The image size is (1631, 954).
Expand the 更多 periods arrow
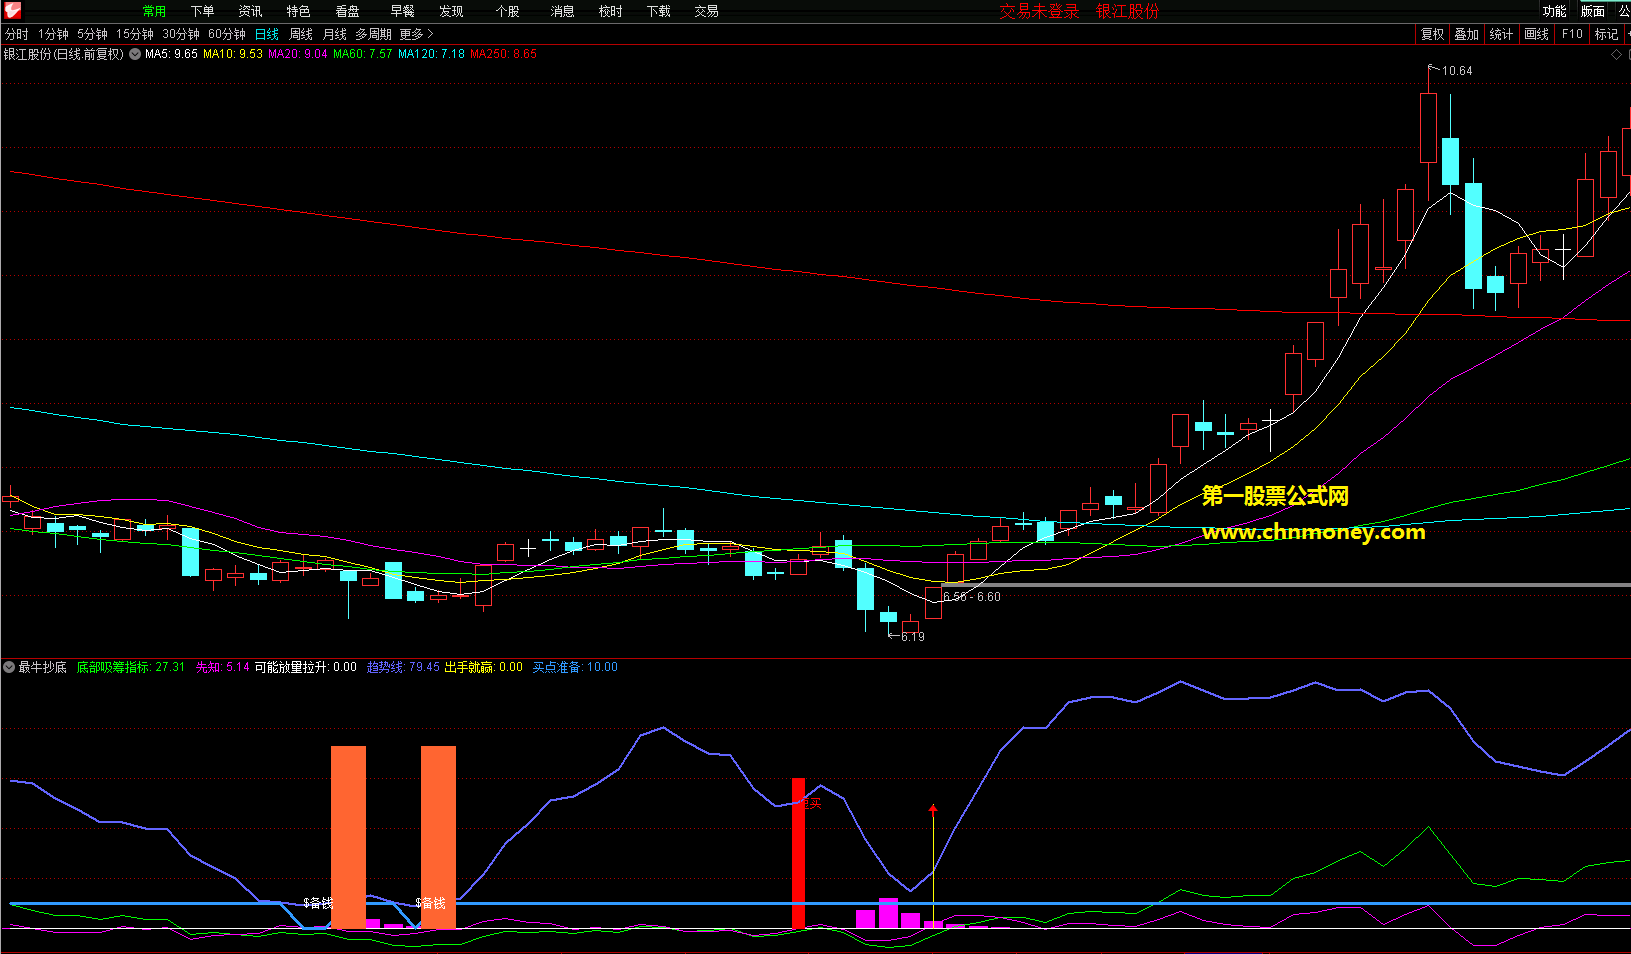[x=430, y=34]
